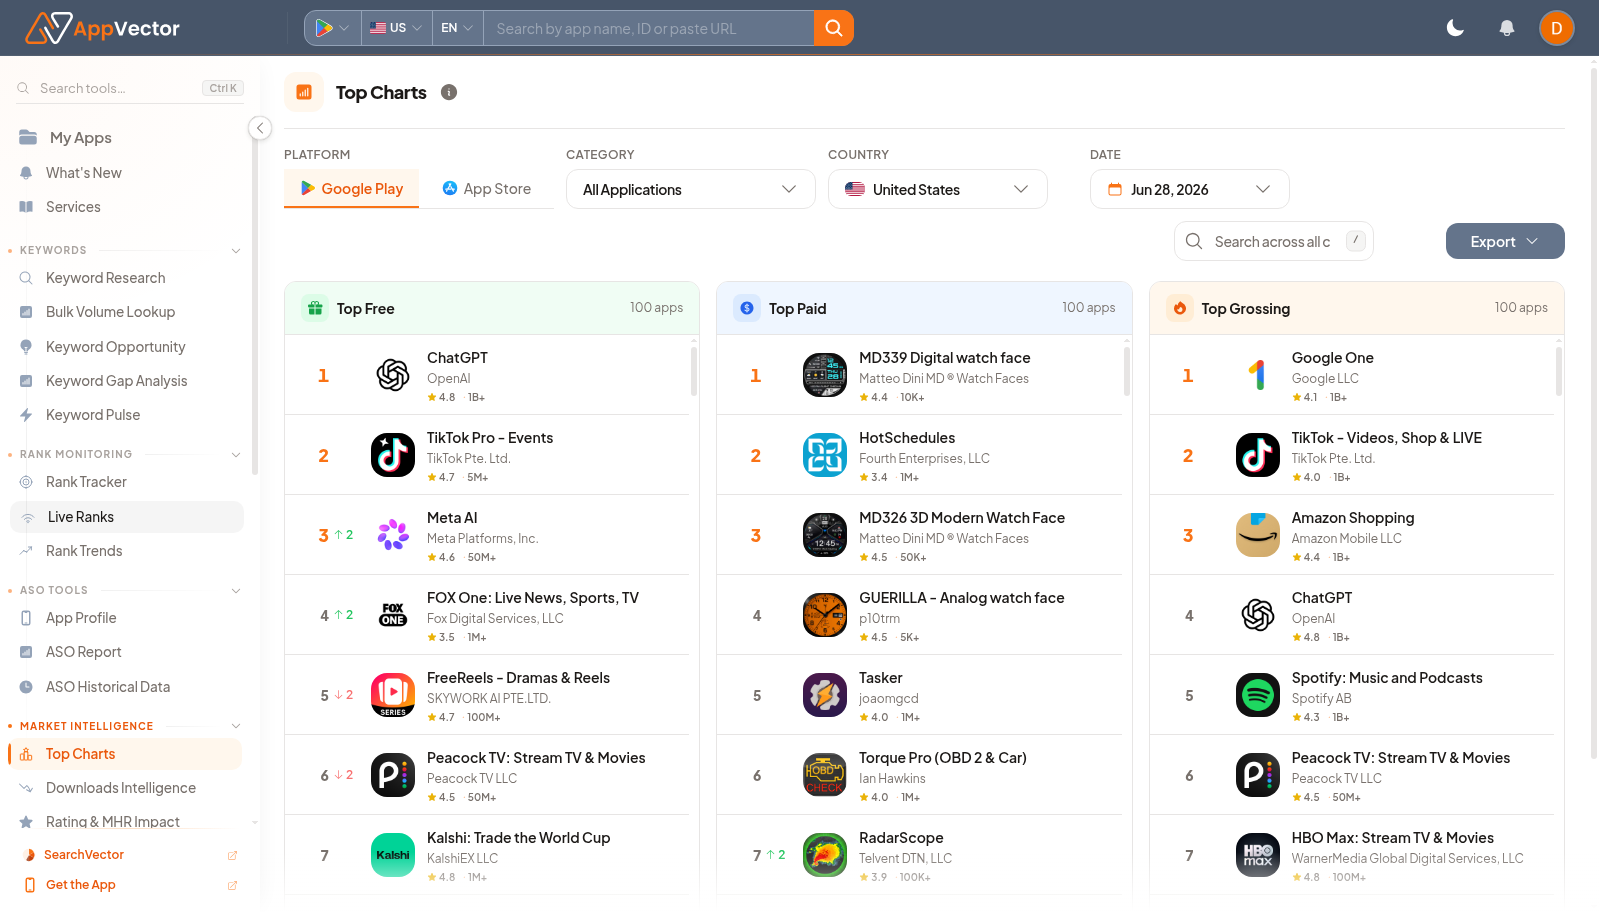Screen dimensions: 1599x912
Task: Click the orange search button
Action: click(833, 28)
